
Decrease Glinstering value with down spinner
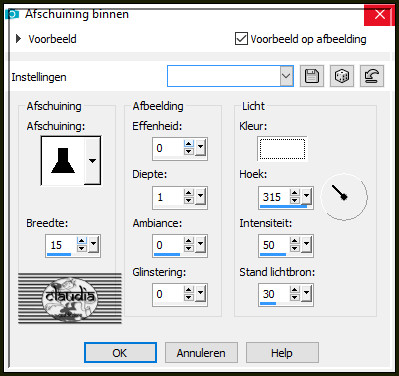(x=189, y=298)
